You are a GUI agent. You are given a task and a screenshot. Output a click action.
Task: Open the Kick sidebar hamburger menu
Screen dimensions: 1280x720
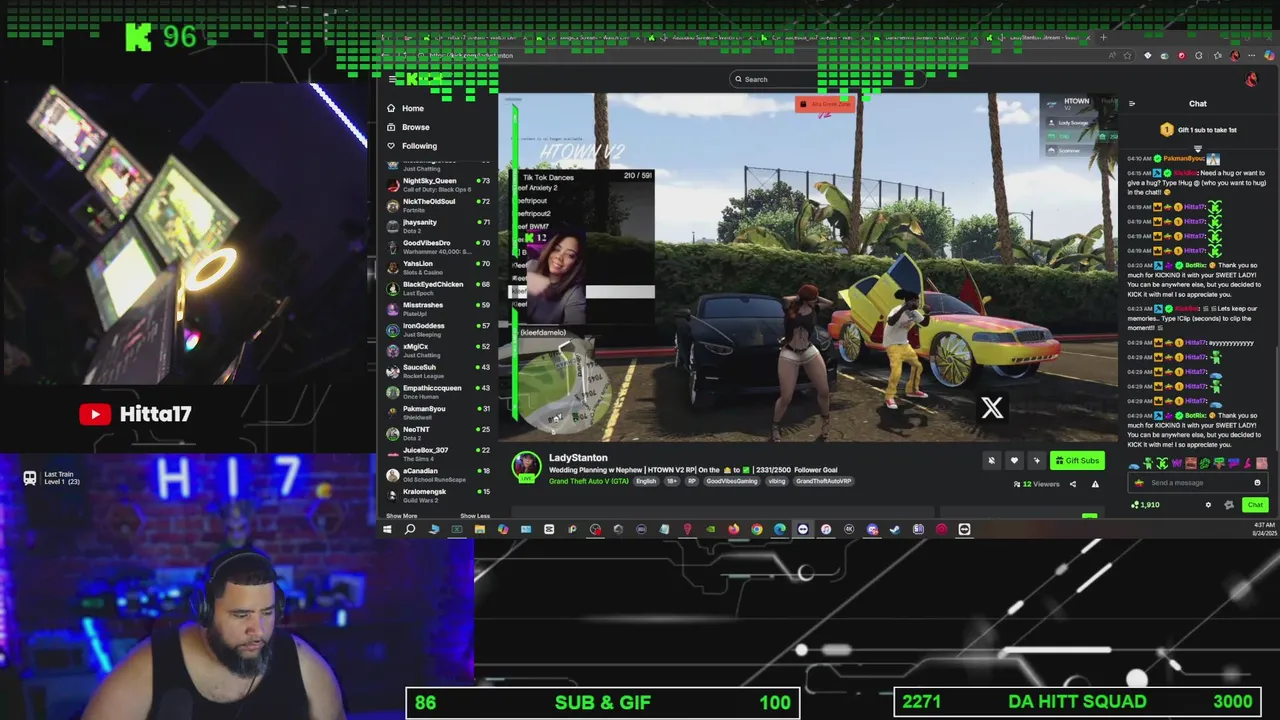pyautogui.click(x=392, y=79)
